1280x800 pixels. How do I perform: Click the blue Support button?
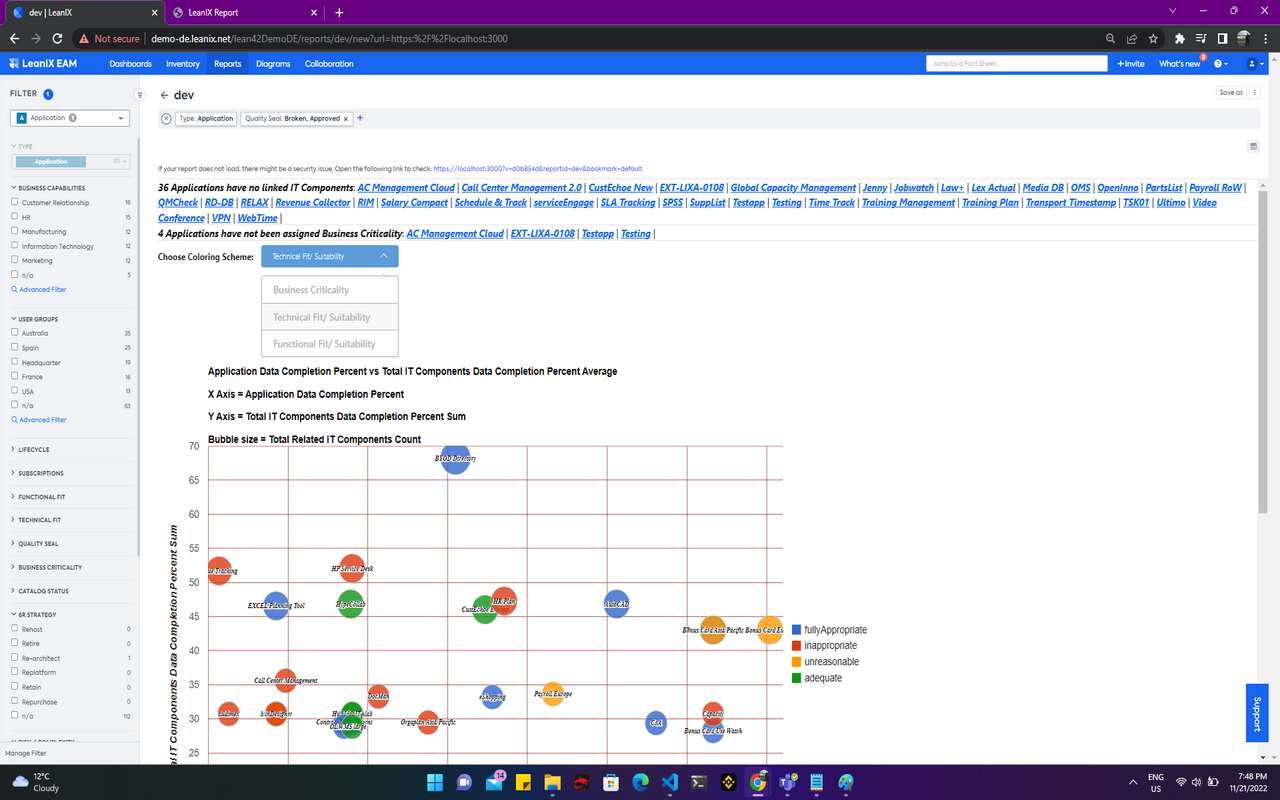pyautogui.click(x=1257, y=713)
